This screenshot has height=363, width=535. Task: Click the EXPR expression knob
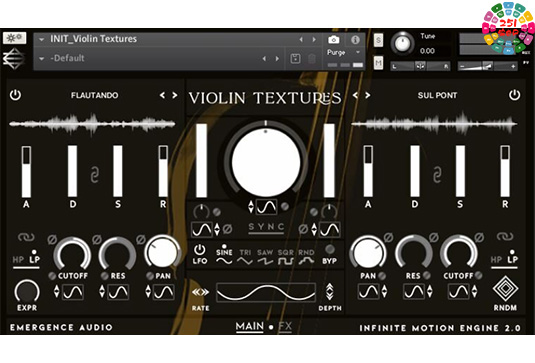coord(27,292)
